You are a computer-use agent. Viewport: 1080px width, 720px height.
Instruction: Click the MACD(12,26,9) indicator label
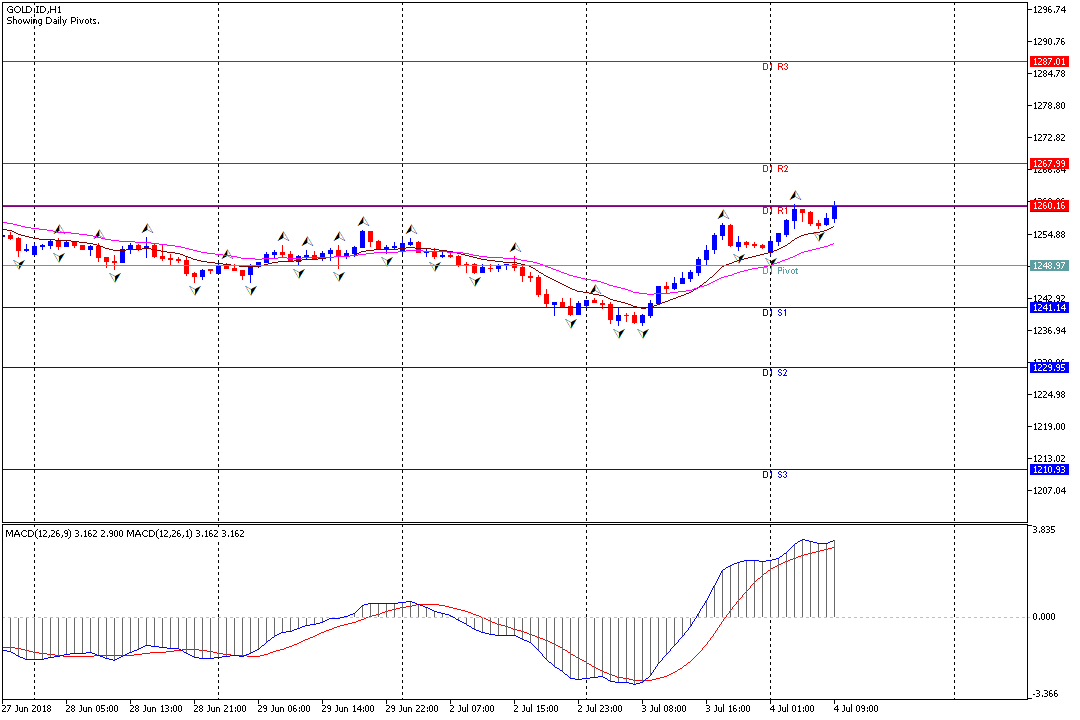38,534
